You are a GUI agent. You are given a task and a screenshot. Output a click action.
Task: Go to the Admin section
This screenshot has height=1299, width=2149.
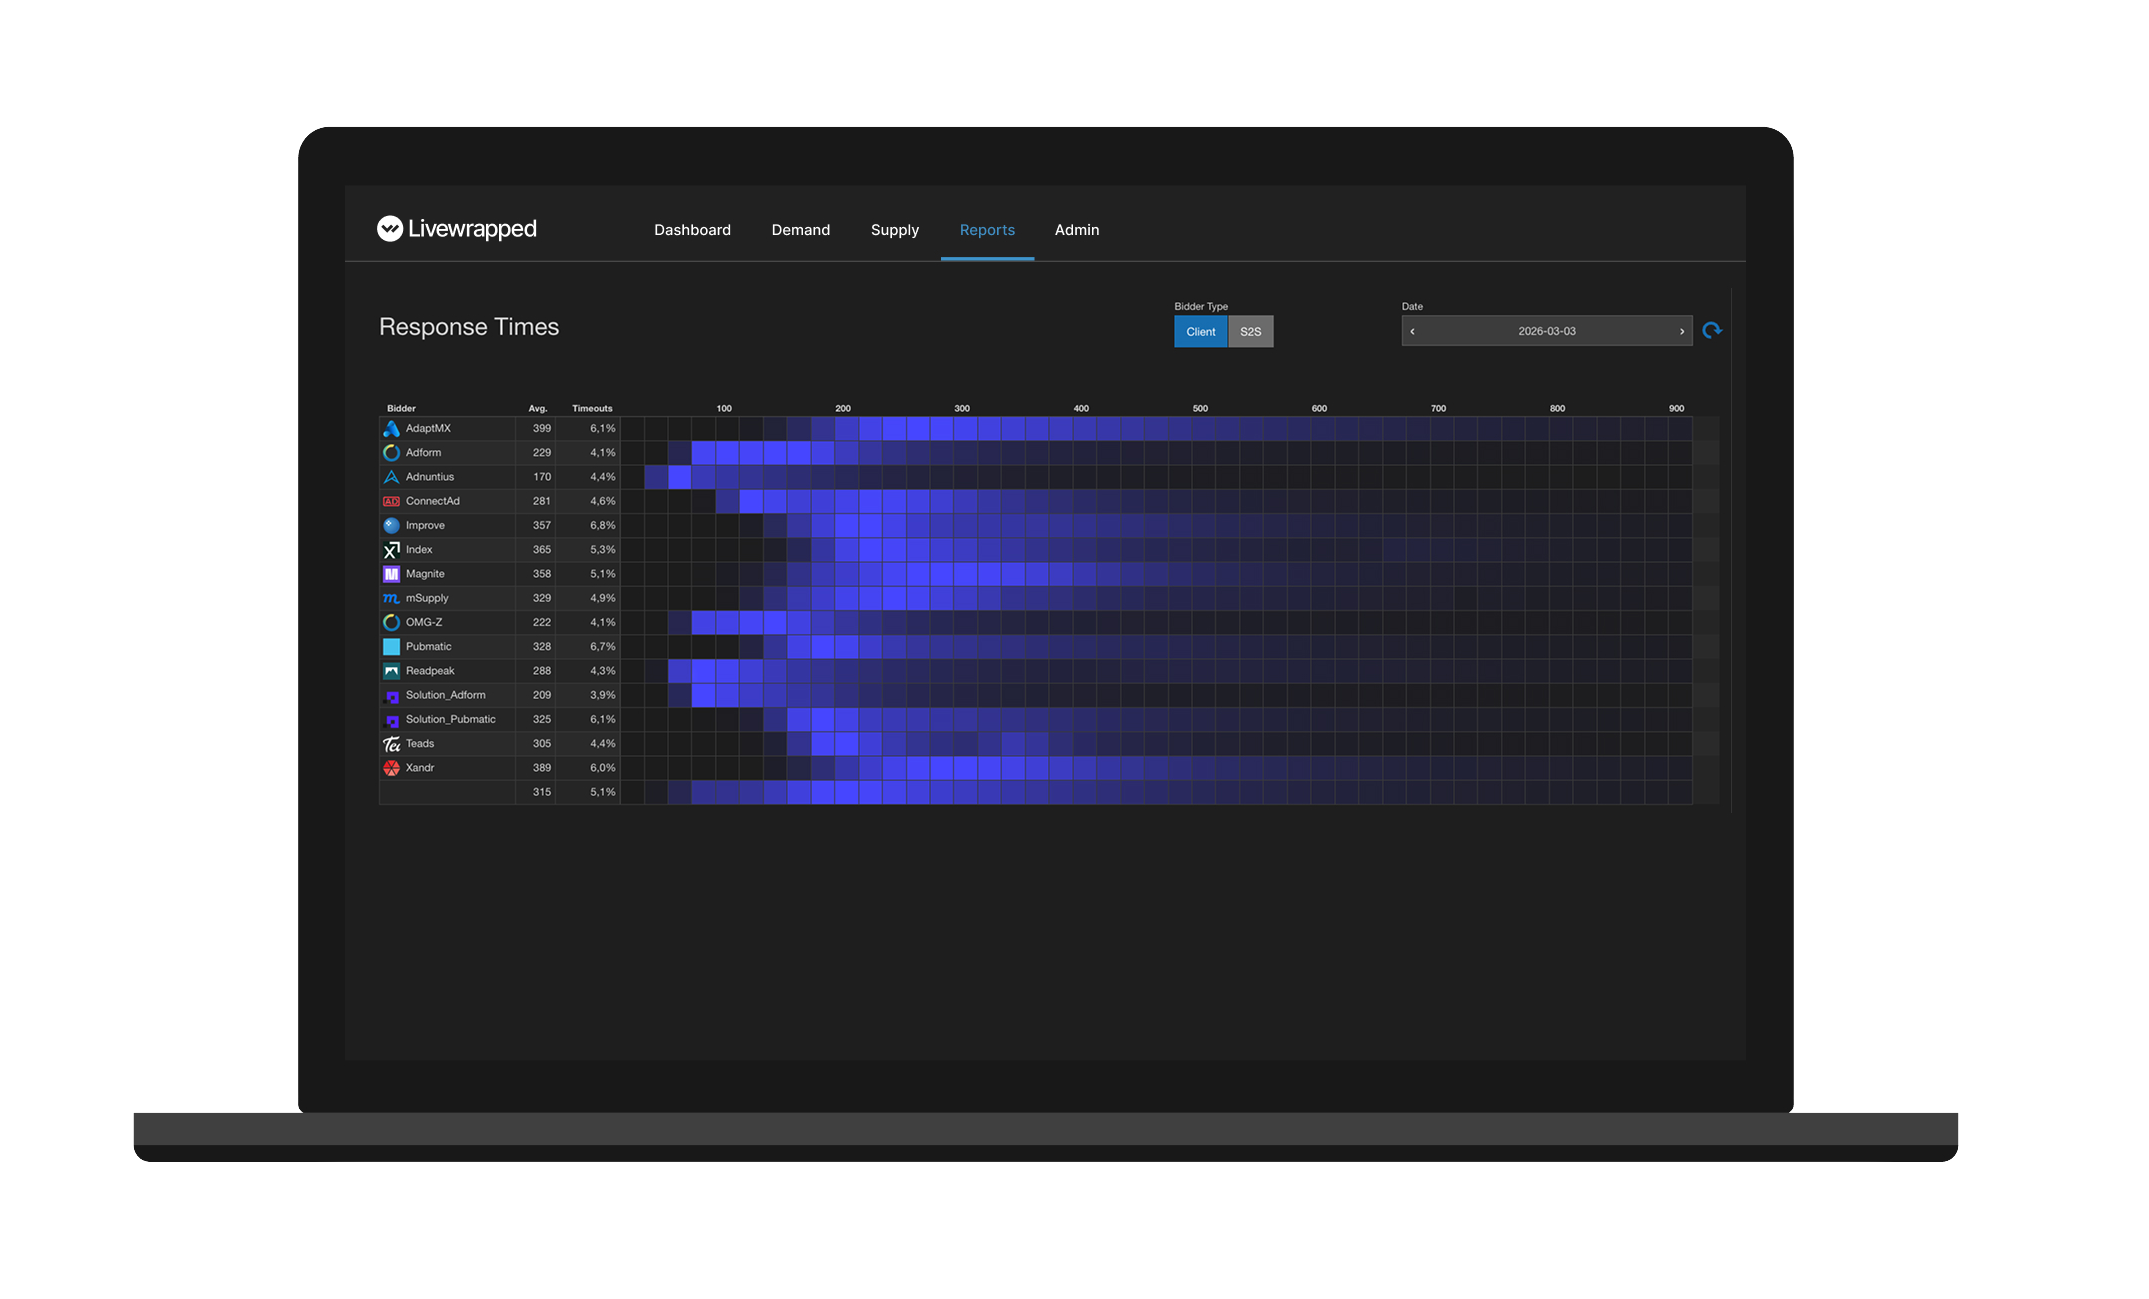tap(1076, 230)
